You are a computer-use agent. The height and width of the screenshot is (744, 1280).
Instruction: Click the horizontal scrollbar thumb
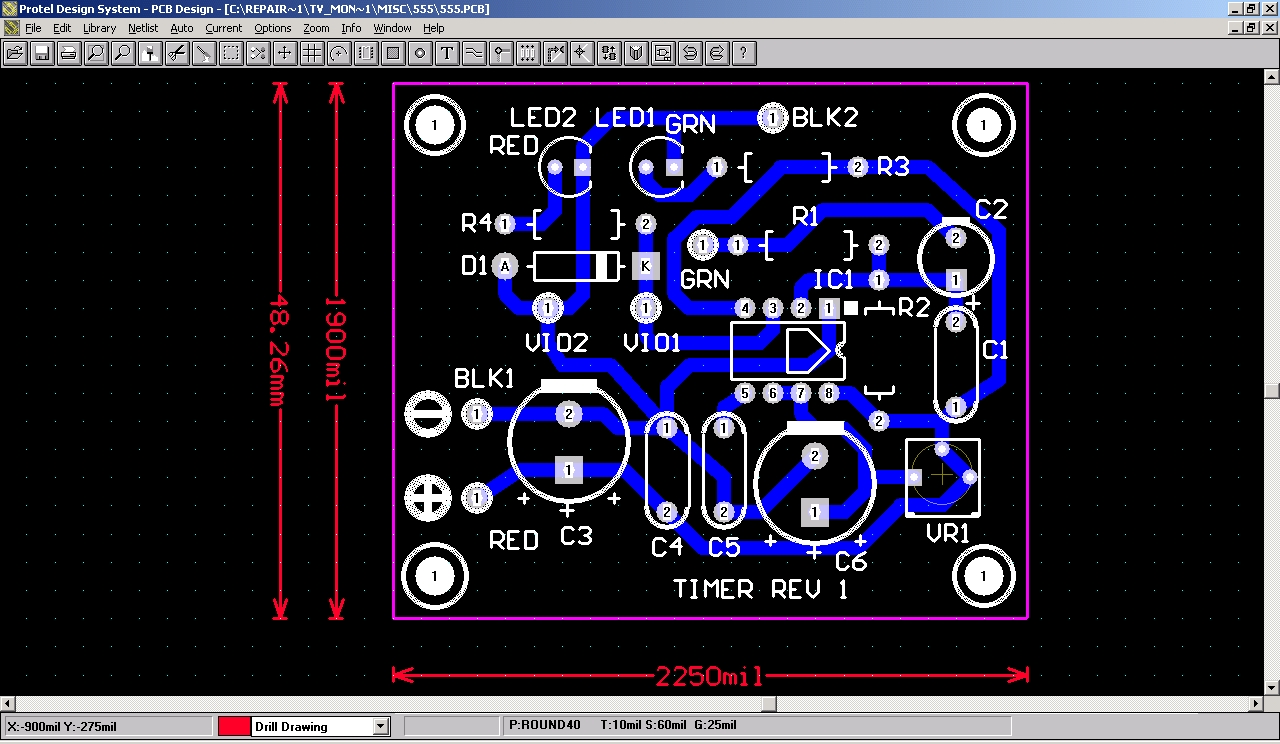pos(768,704)
